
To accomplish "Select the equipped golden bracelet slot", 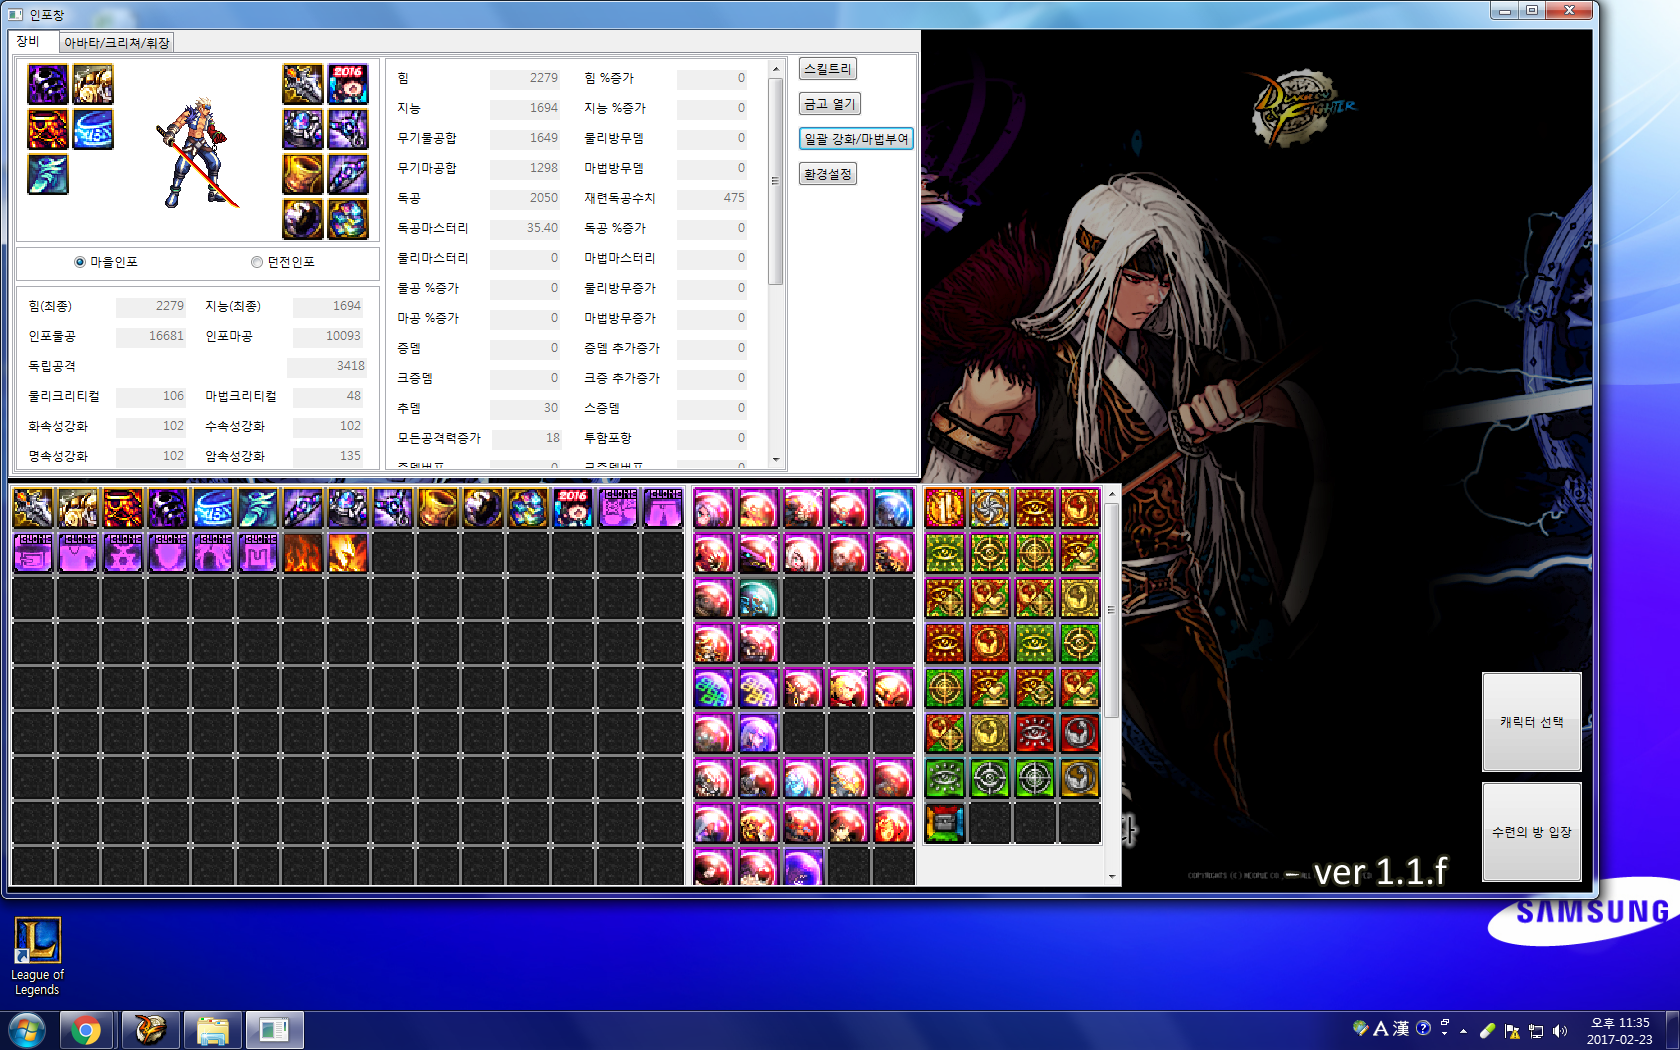I will [x=303, y=175].
